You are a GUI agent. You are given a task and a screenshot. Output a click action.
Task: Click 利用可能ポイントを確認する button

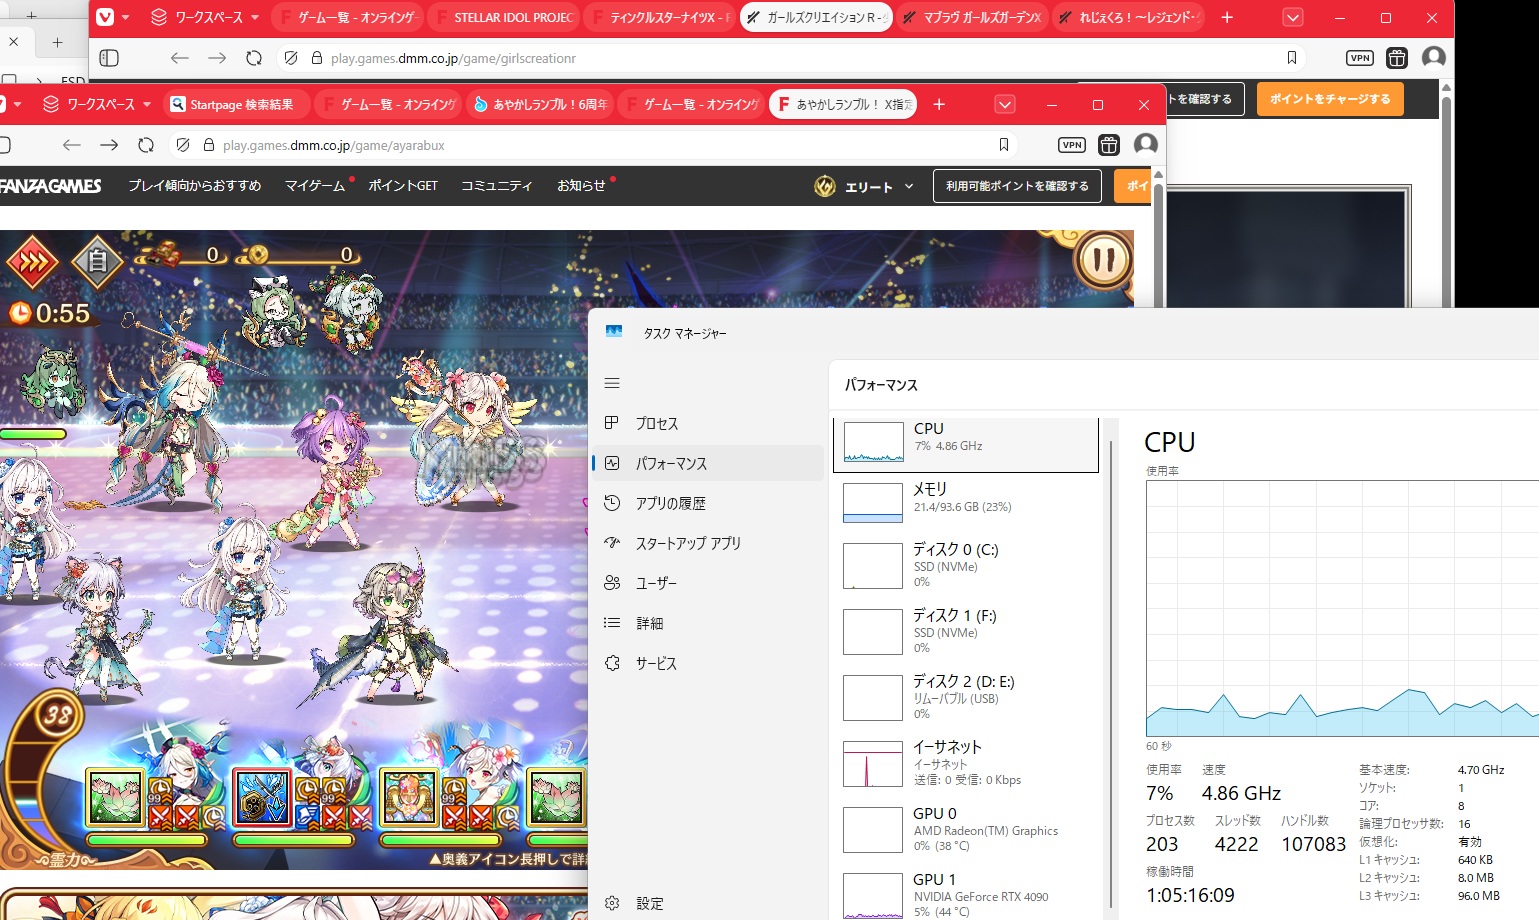(x=1017, y=186)
